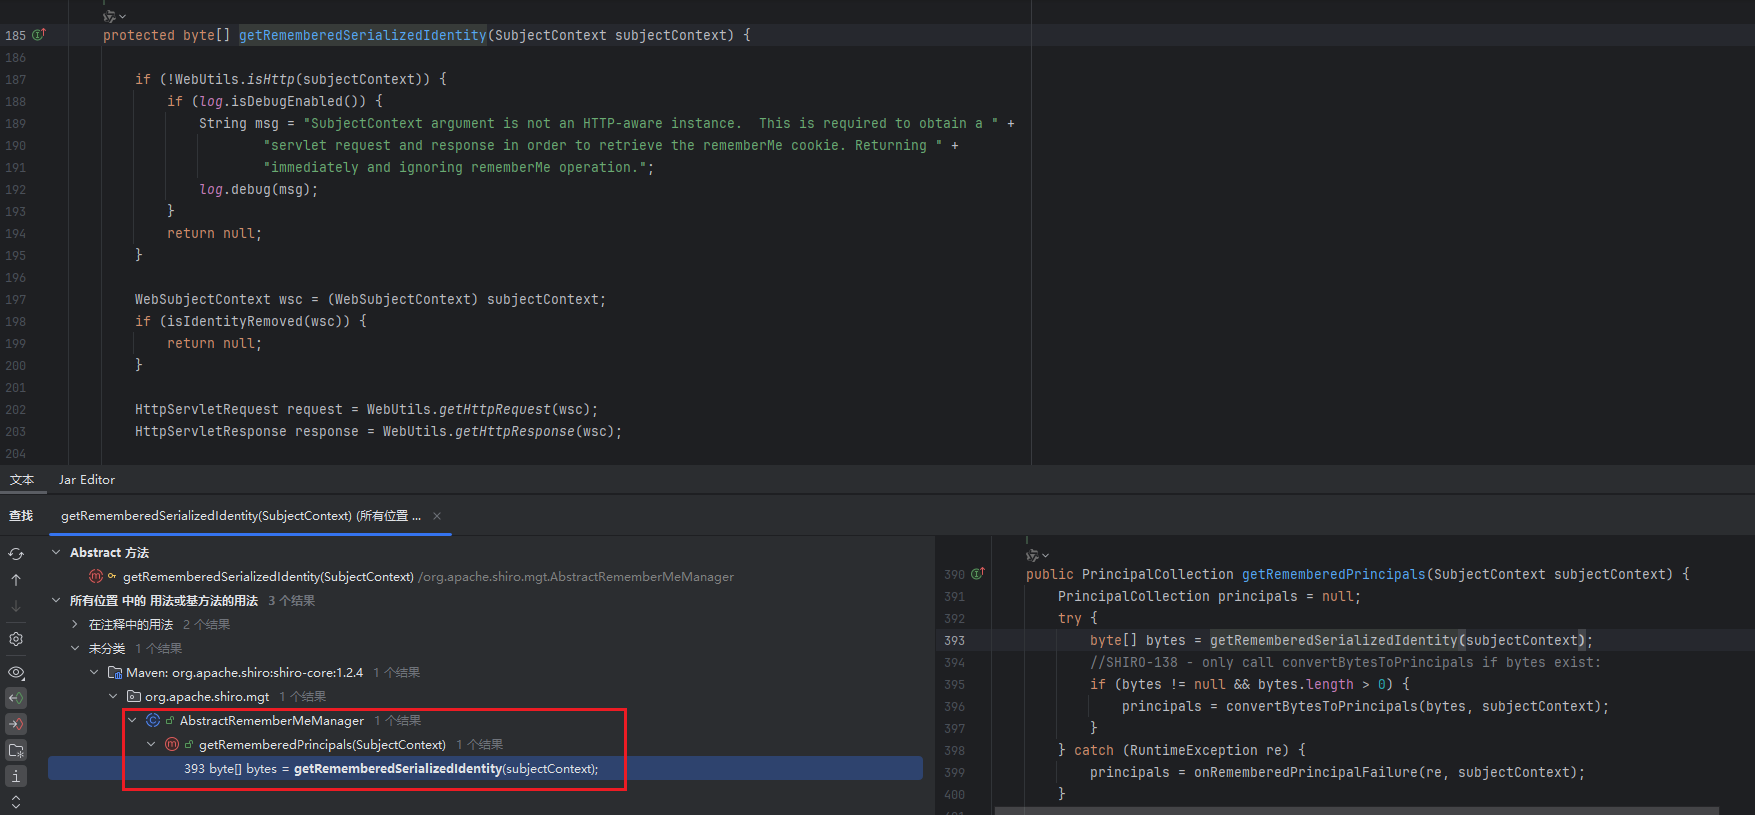Expand the 在注释中的用法 results group
The width and height of the screenshot is (1755, 815).
pos(75,625)
